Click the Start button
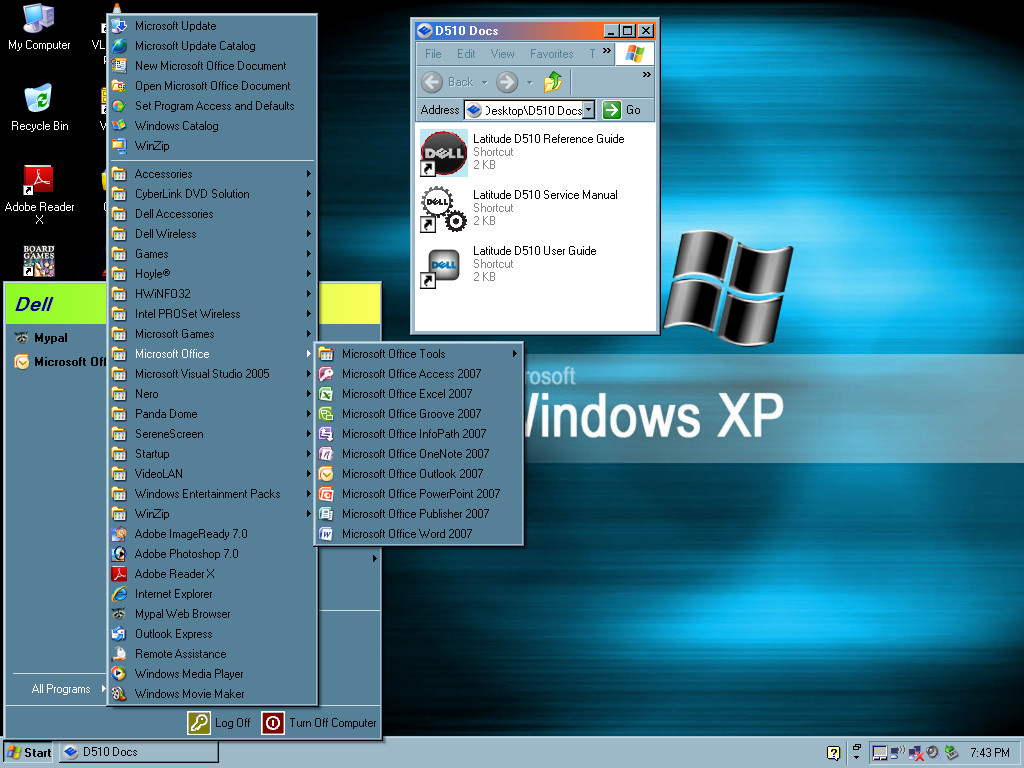This screenshot has height=768, width=1024. click(29, 752)
